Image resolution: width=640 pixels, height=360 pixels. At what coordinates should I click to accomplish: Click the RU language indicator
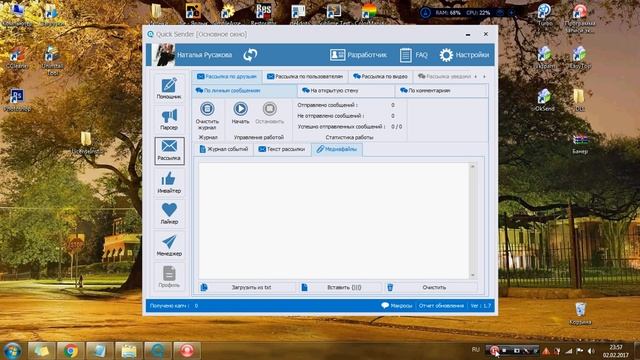point(476,350)
